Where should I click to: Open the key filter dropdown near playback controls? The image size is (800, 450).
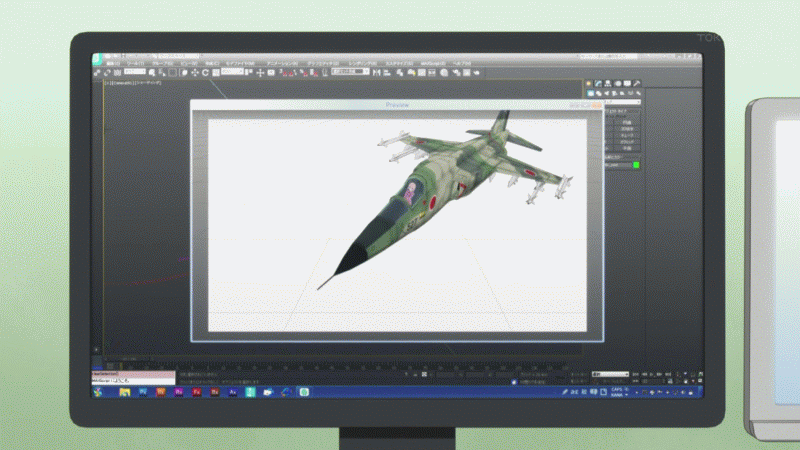click(x=610, y=374)
